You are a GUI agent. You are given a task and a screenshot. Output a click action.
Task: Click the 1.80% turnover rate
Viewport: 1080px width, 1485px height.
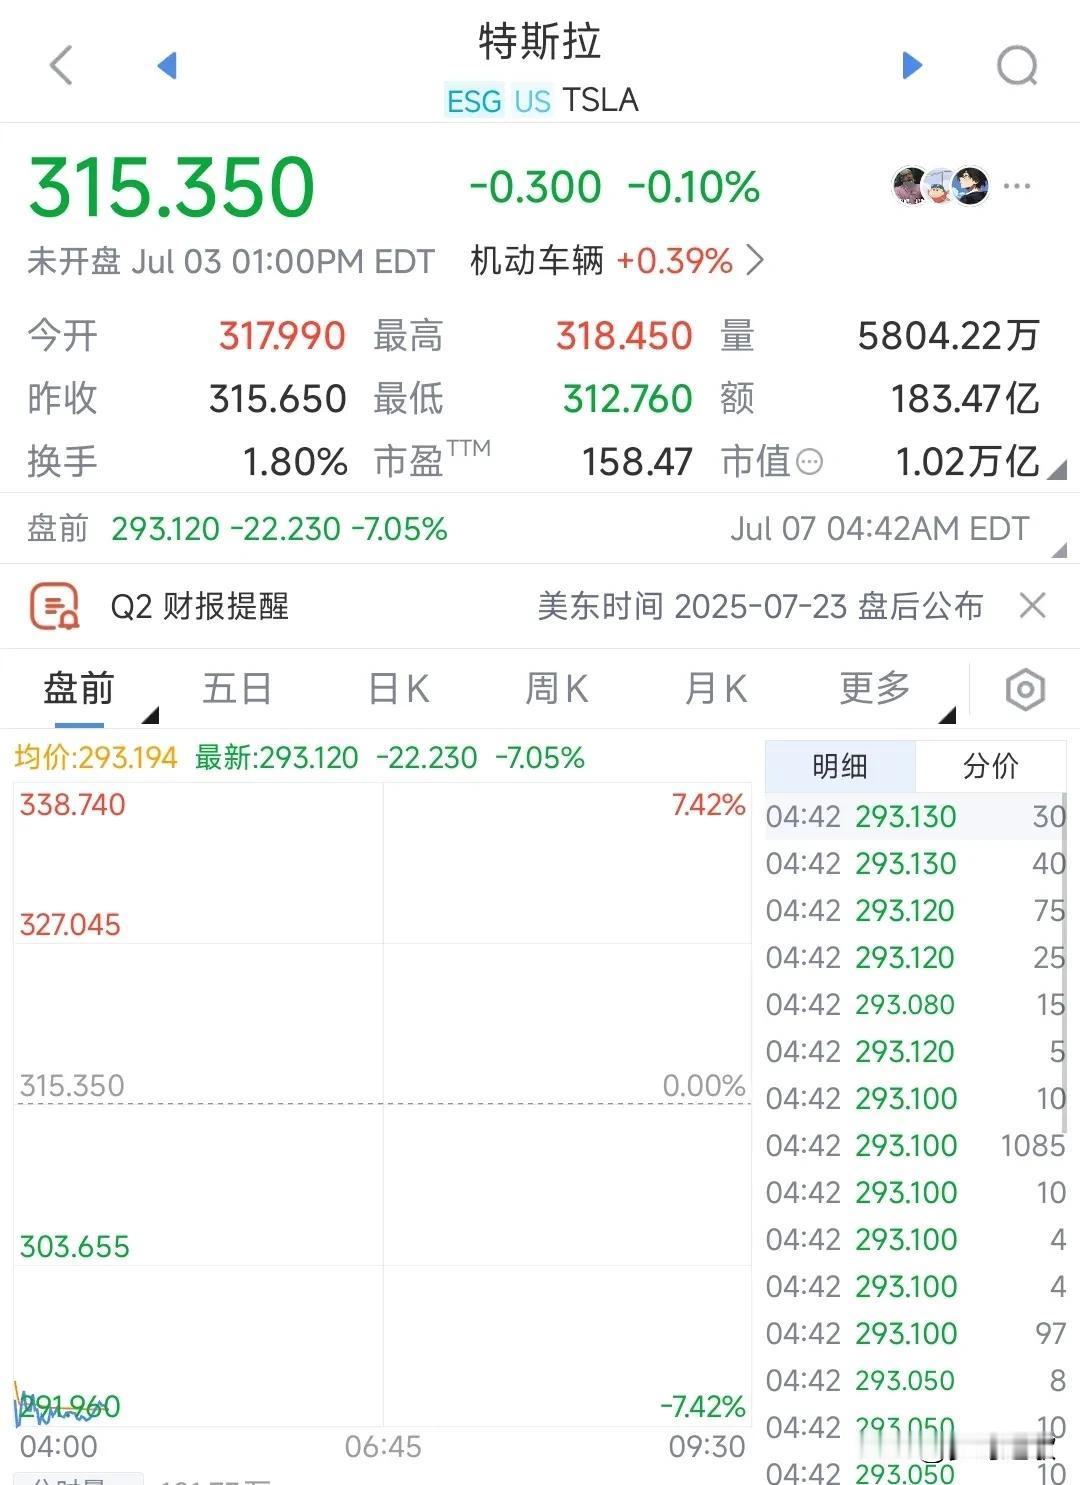295,462
